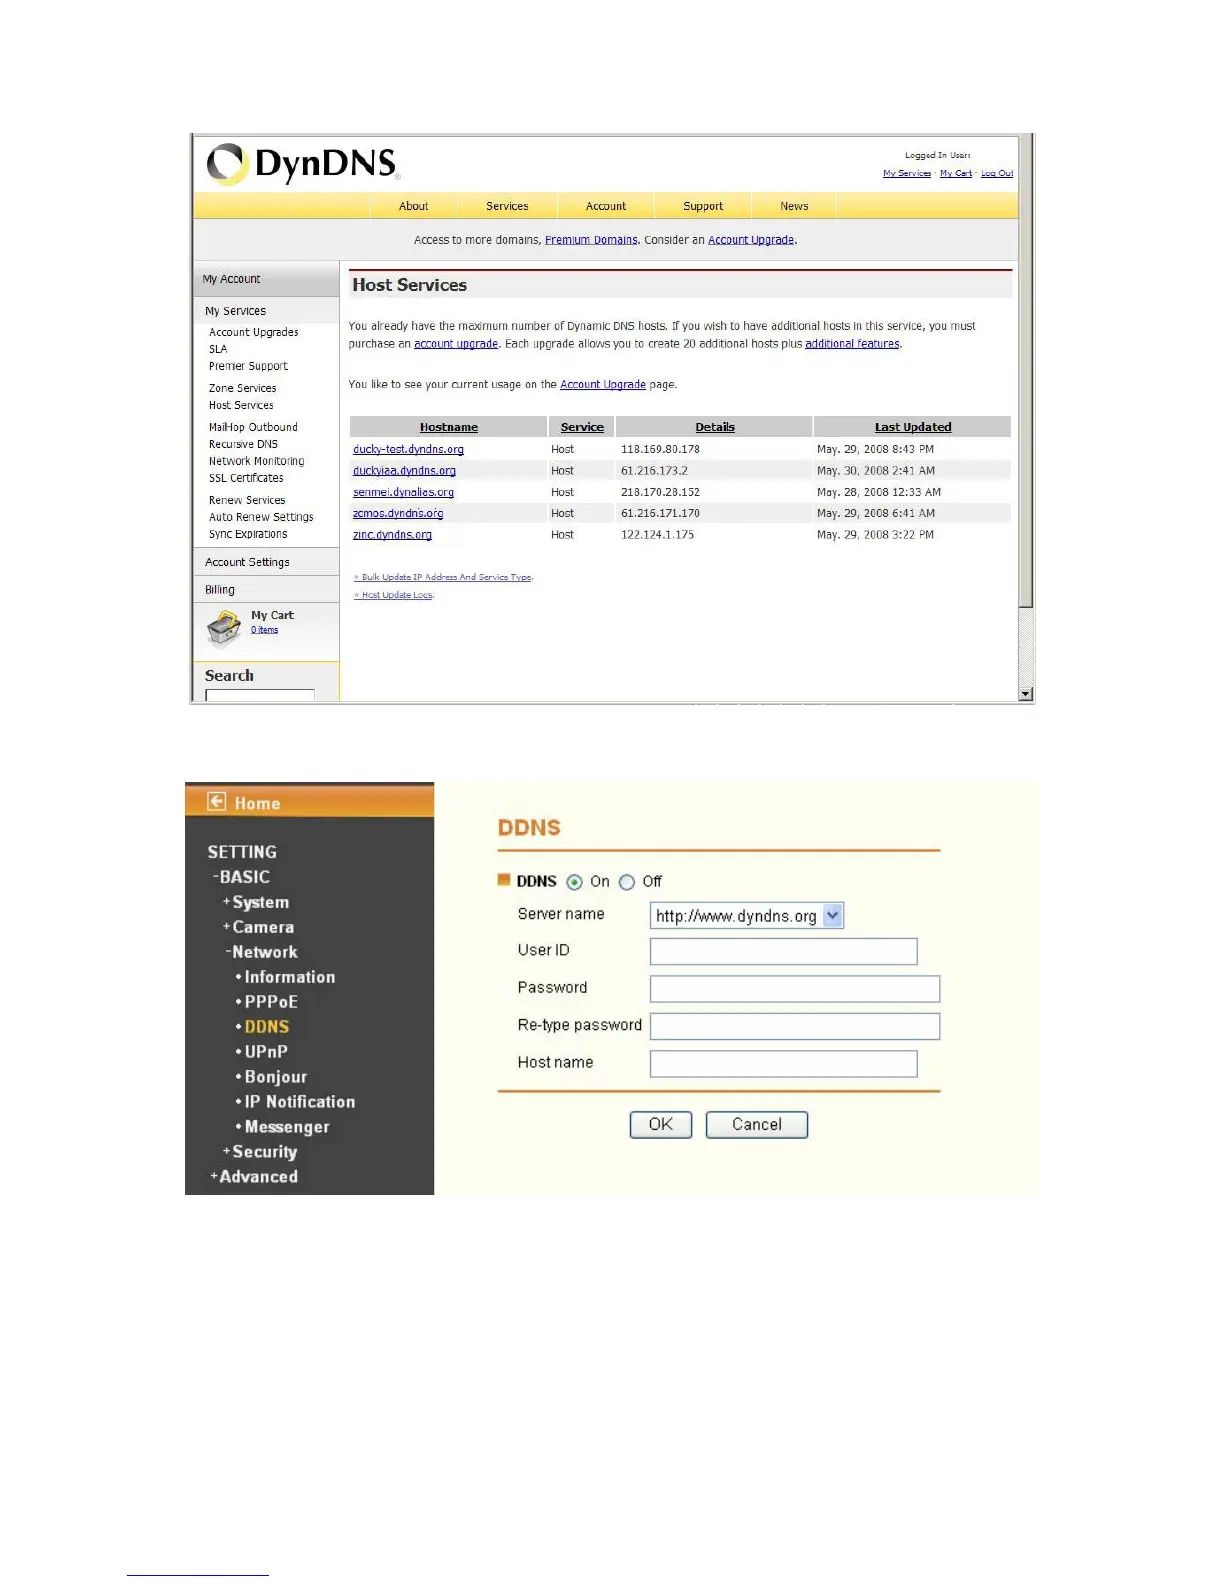The height and width of the screenshot is (1584, 1224).
Task: Open Account Upgrade link in top banner
Action: [x=751, y=240]
